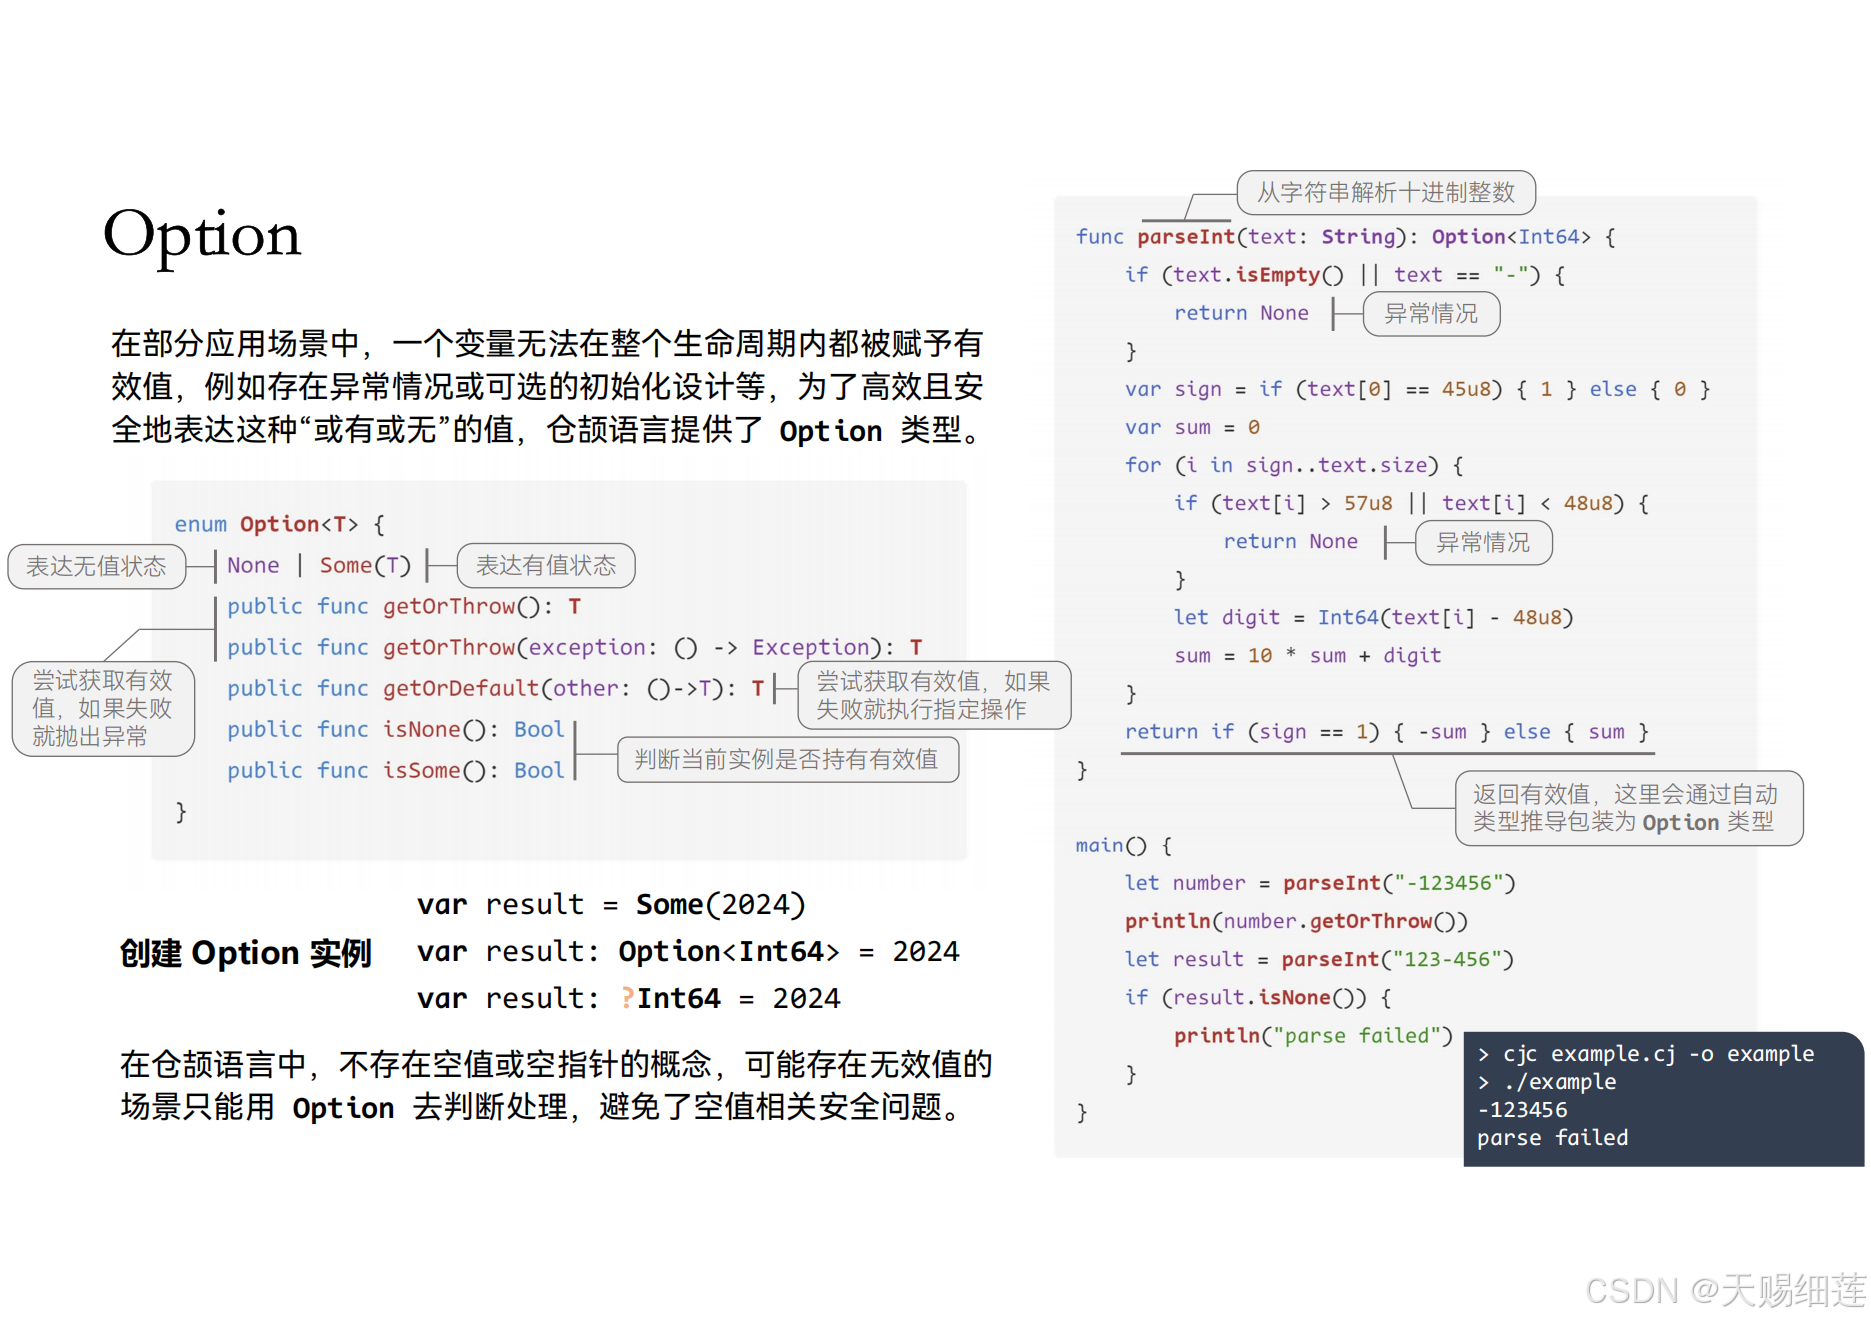This screenshot has height=1323, width=1871.
Task: Click the 'func parseInt(text: String)' signature line
Action: click(1346, 237)
